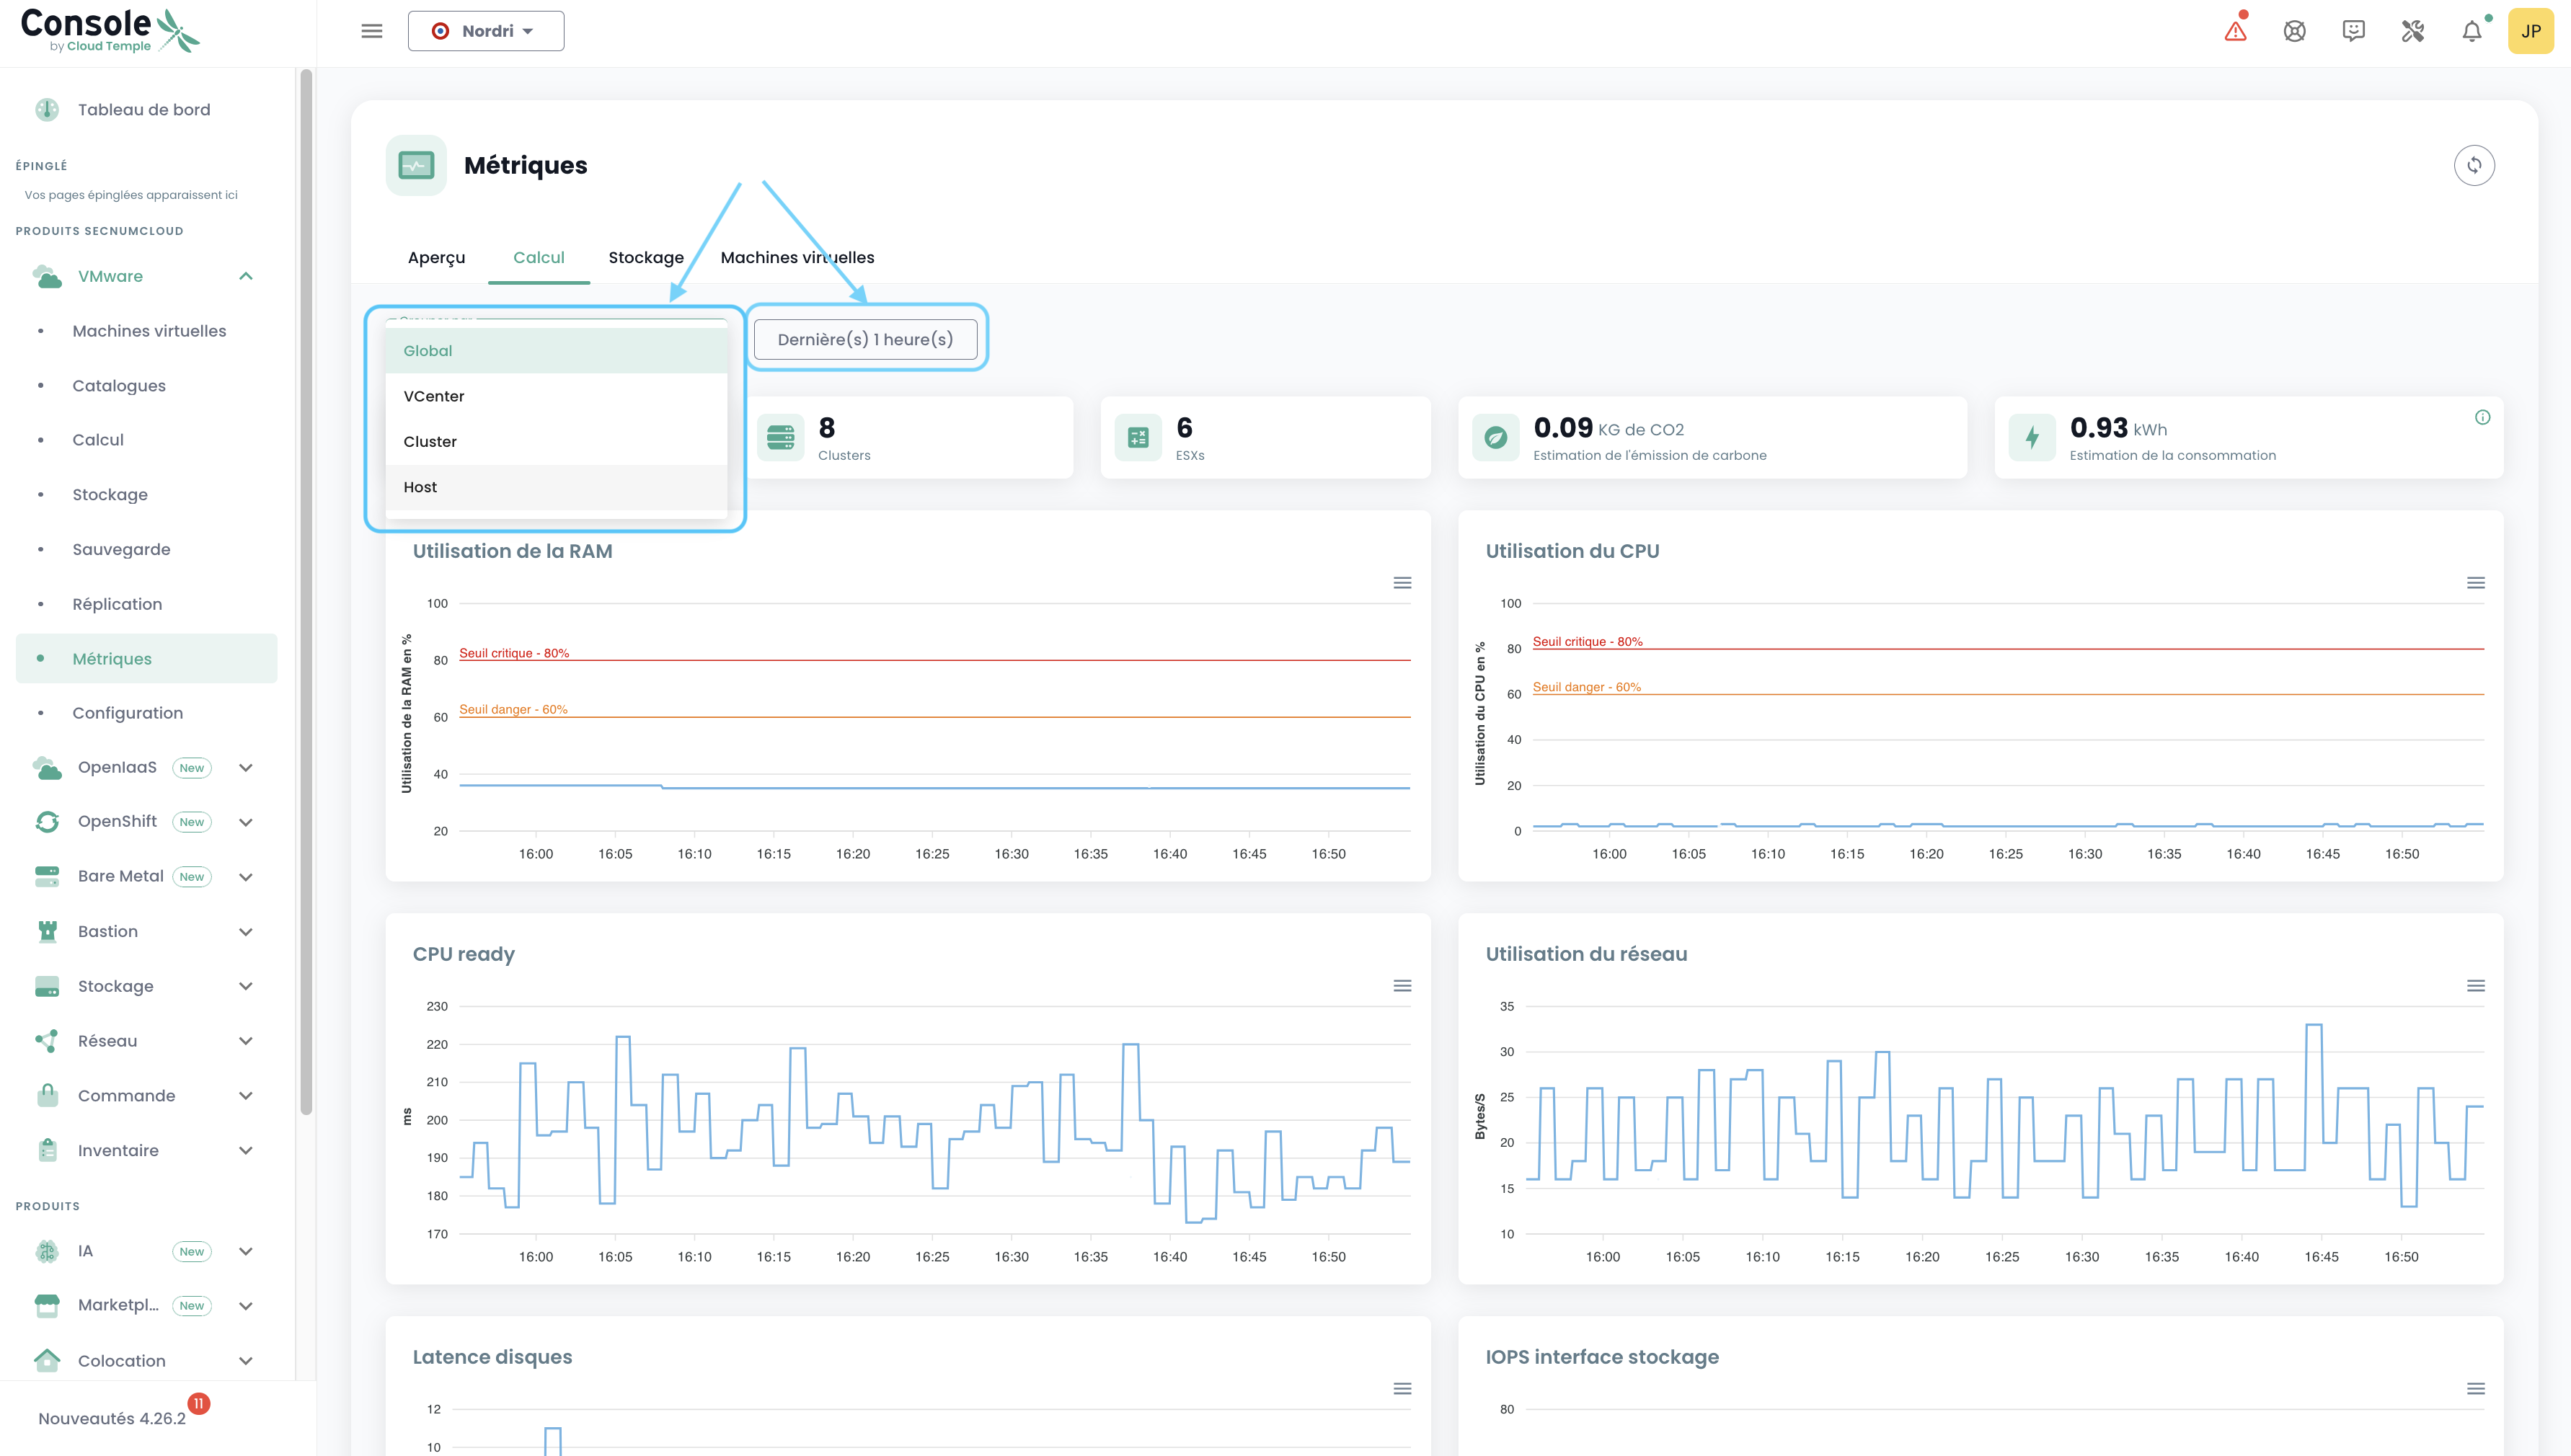Viewport: 2571px width, 1456px height.
Task: Open Nouveautés 4.26.2 link
Action: (112, 1418)
